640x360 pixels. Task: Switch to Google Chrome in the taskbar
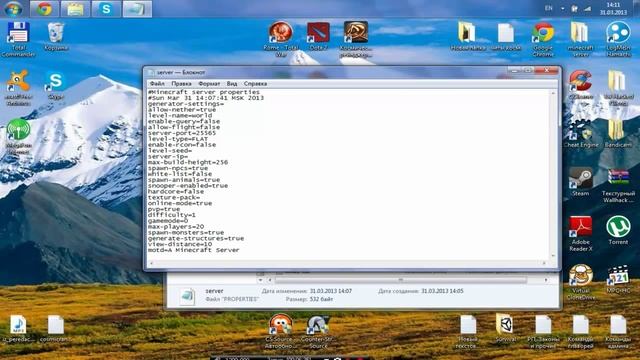[x=44, y=9]
